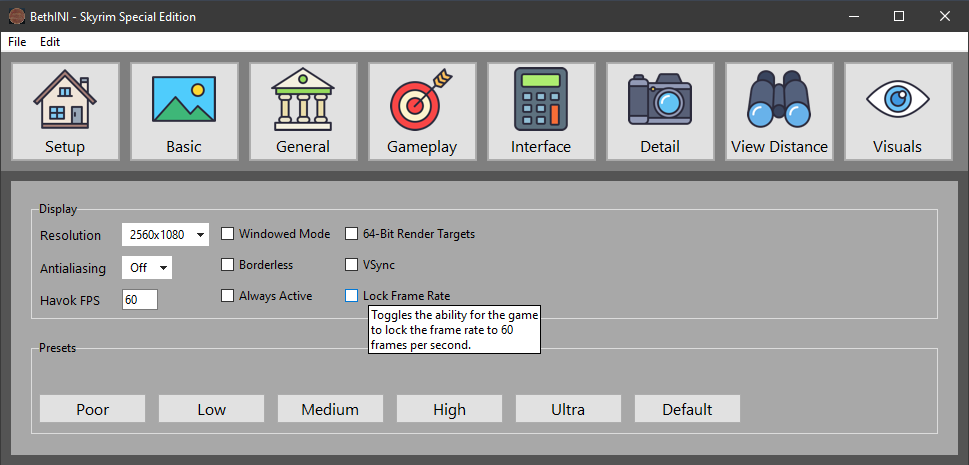Check the Always Active option

[x=227, y=296]
